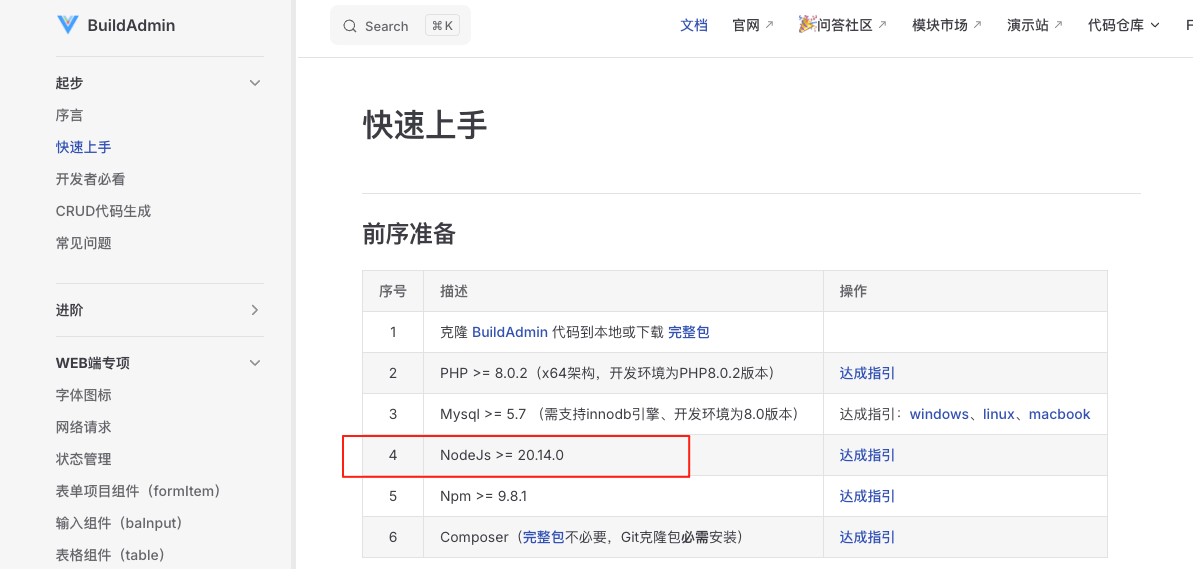Select 快速上手 in the sidebar

point(84,147)
